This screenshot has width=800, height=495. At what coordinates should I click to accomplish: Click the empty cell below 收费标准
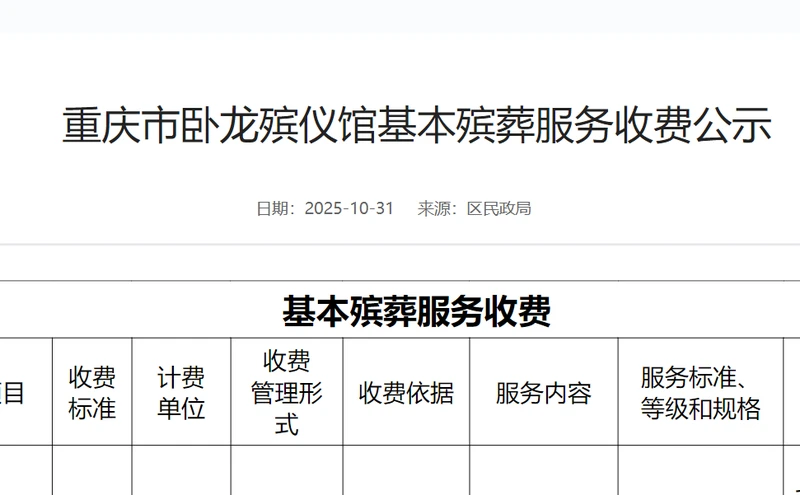click(x=92, y=470)
